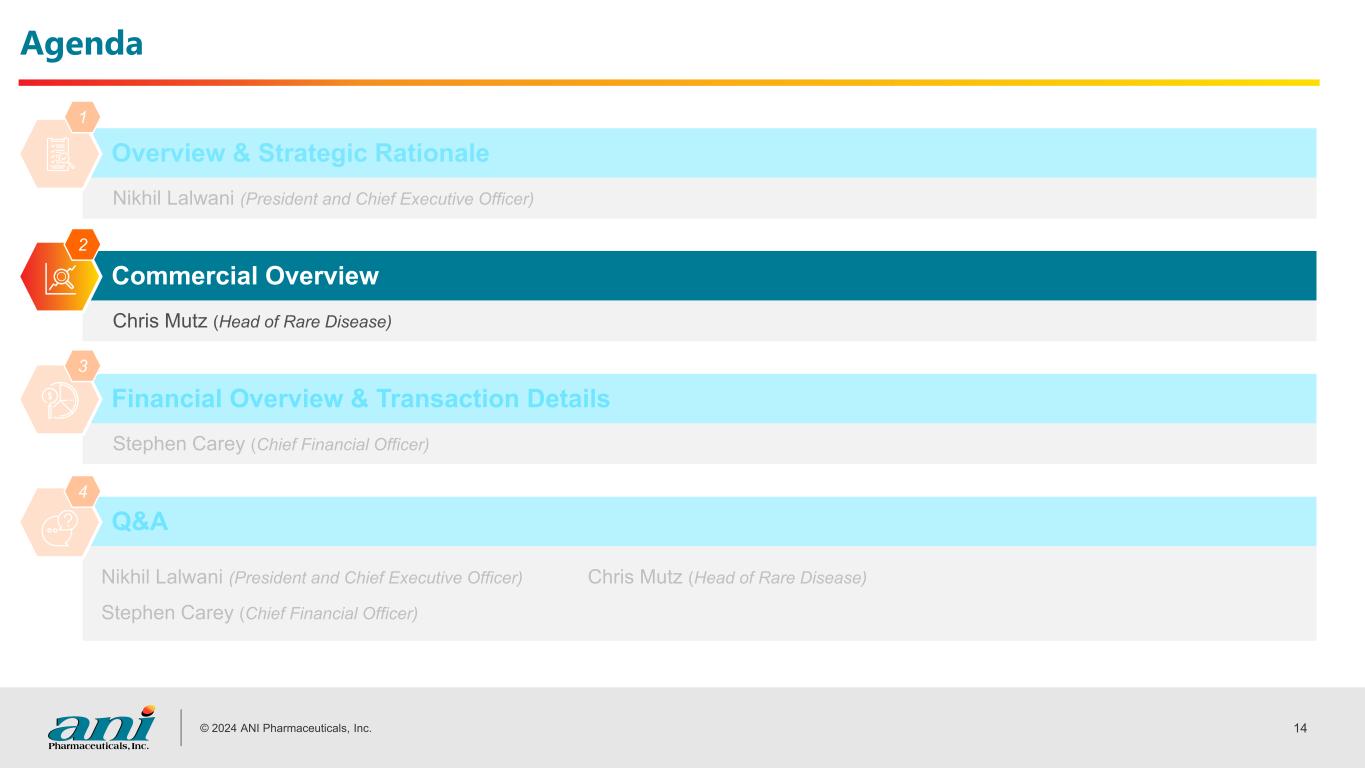
Task: Select the Overview & Strategic Rationale heading
Action: pos(300,153)
